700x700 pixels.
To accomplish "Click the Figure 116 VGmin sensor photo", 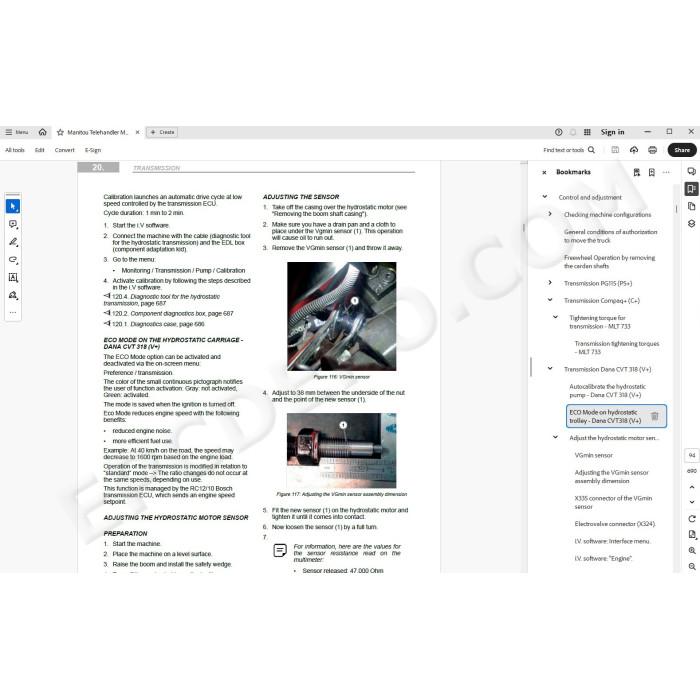I will pos(342,316).
